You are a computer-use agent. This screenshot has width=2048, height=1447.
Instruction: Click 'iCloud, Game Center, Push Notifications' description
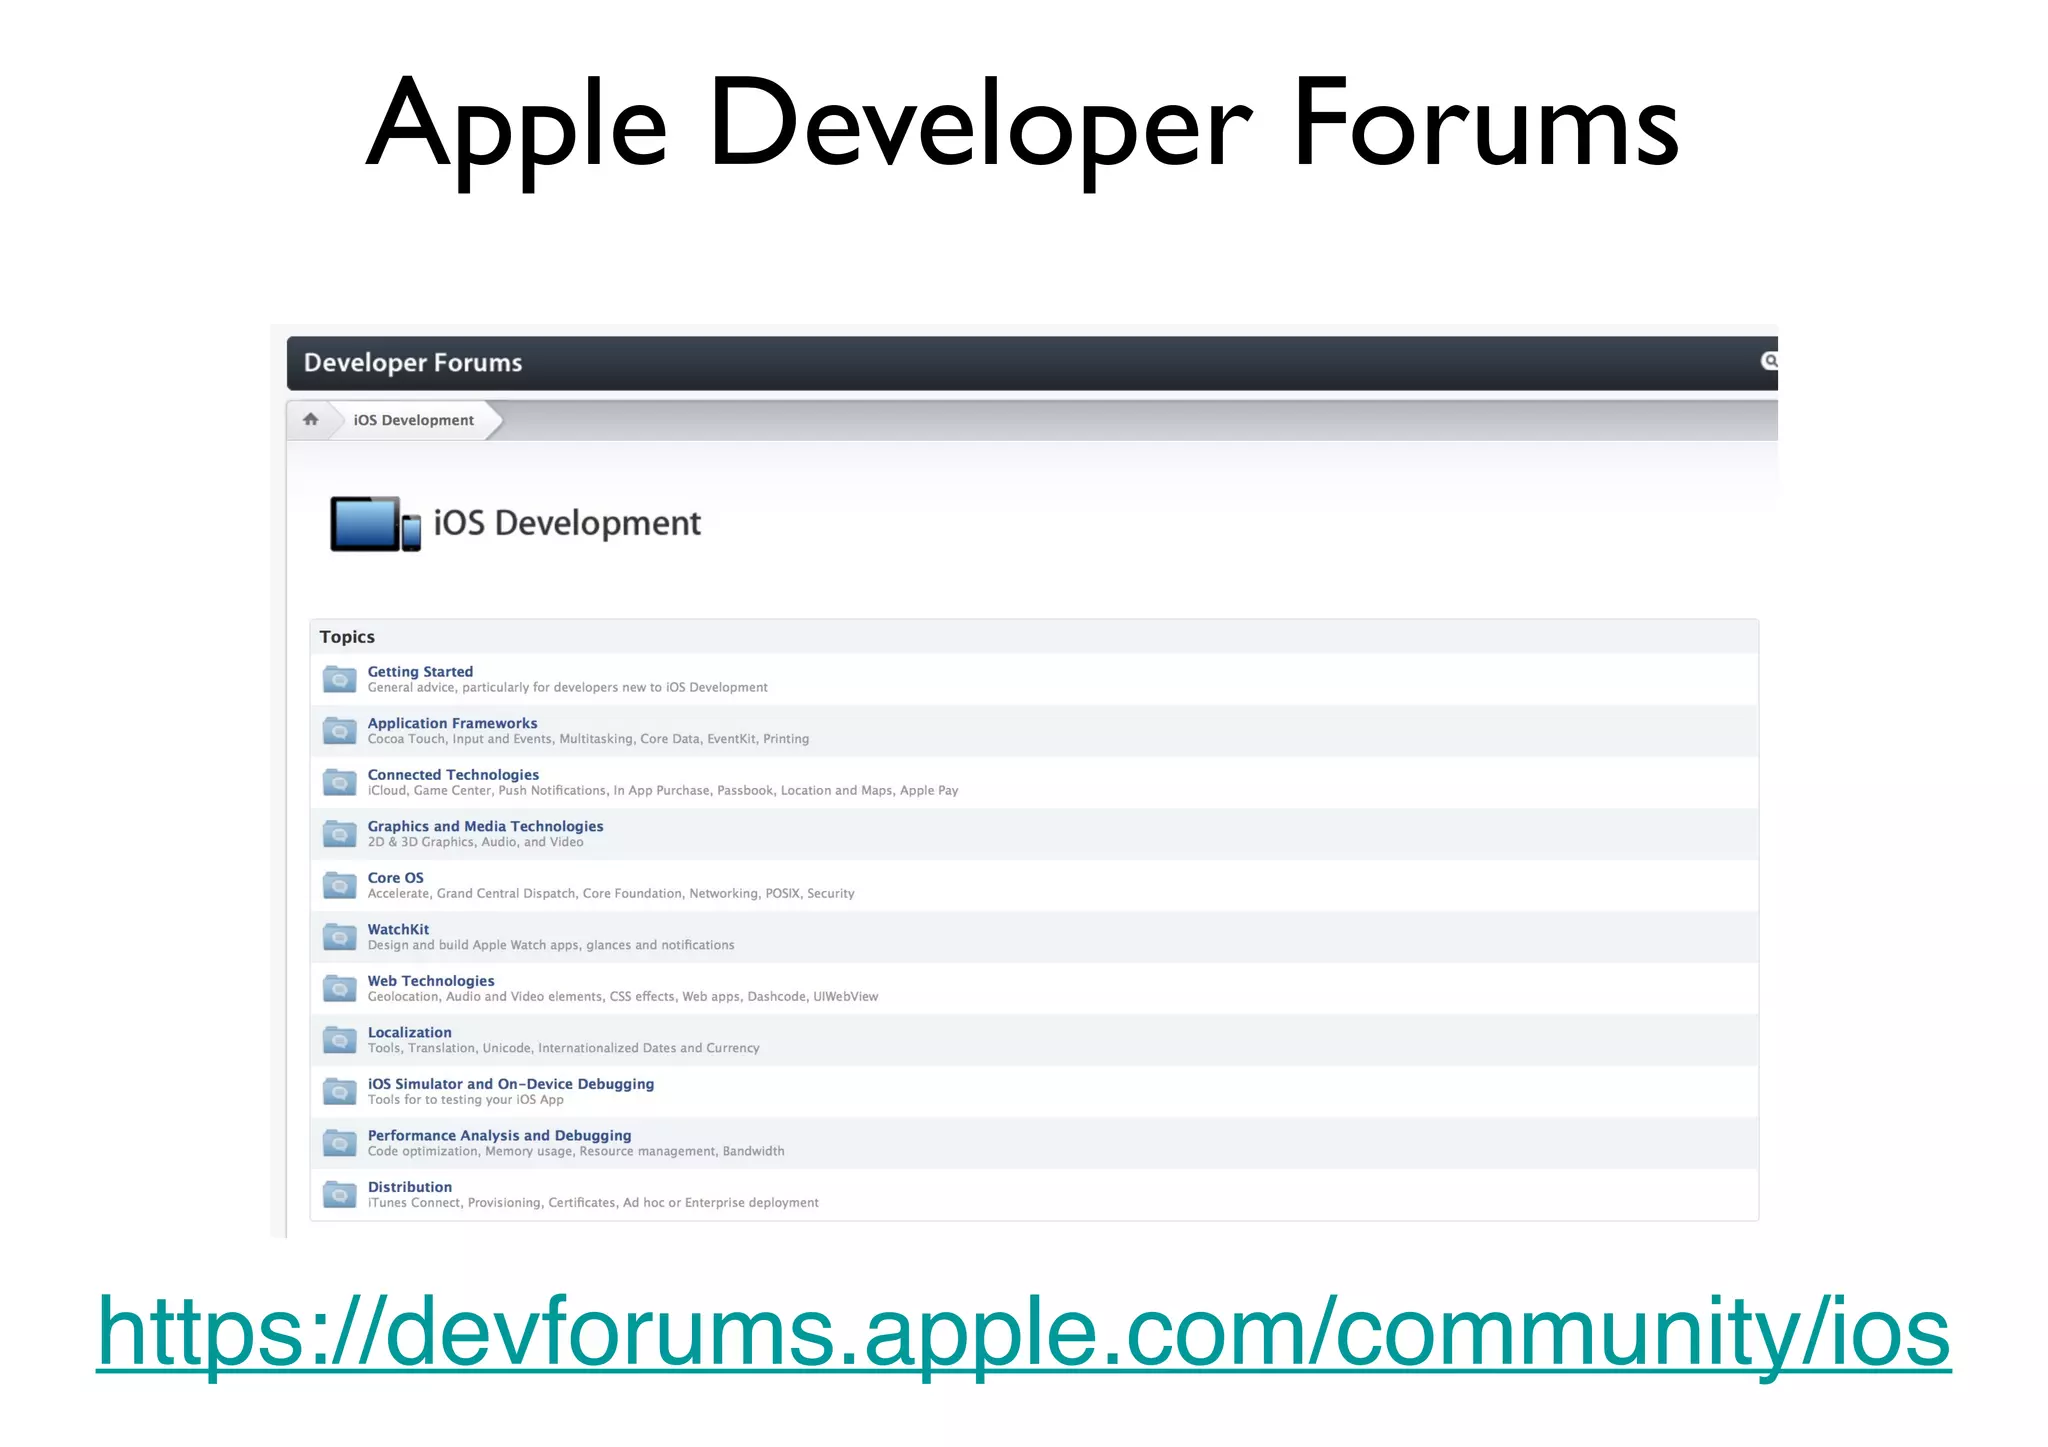click(662, 791)
